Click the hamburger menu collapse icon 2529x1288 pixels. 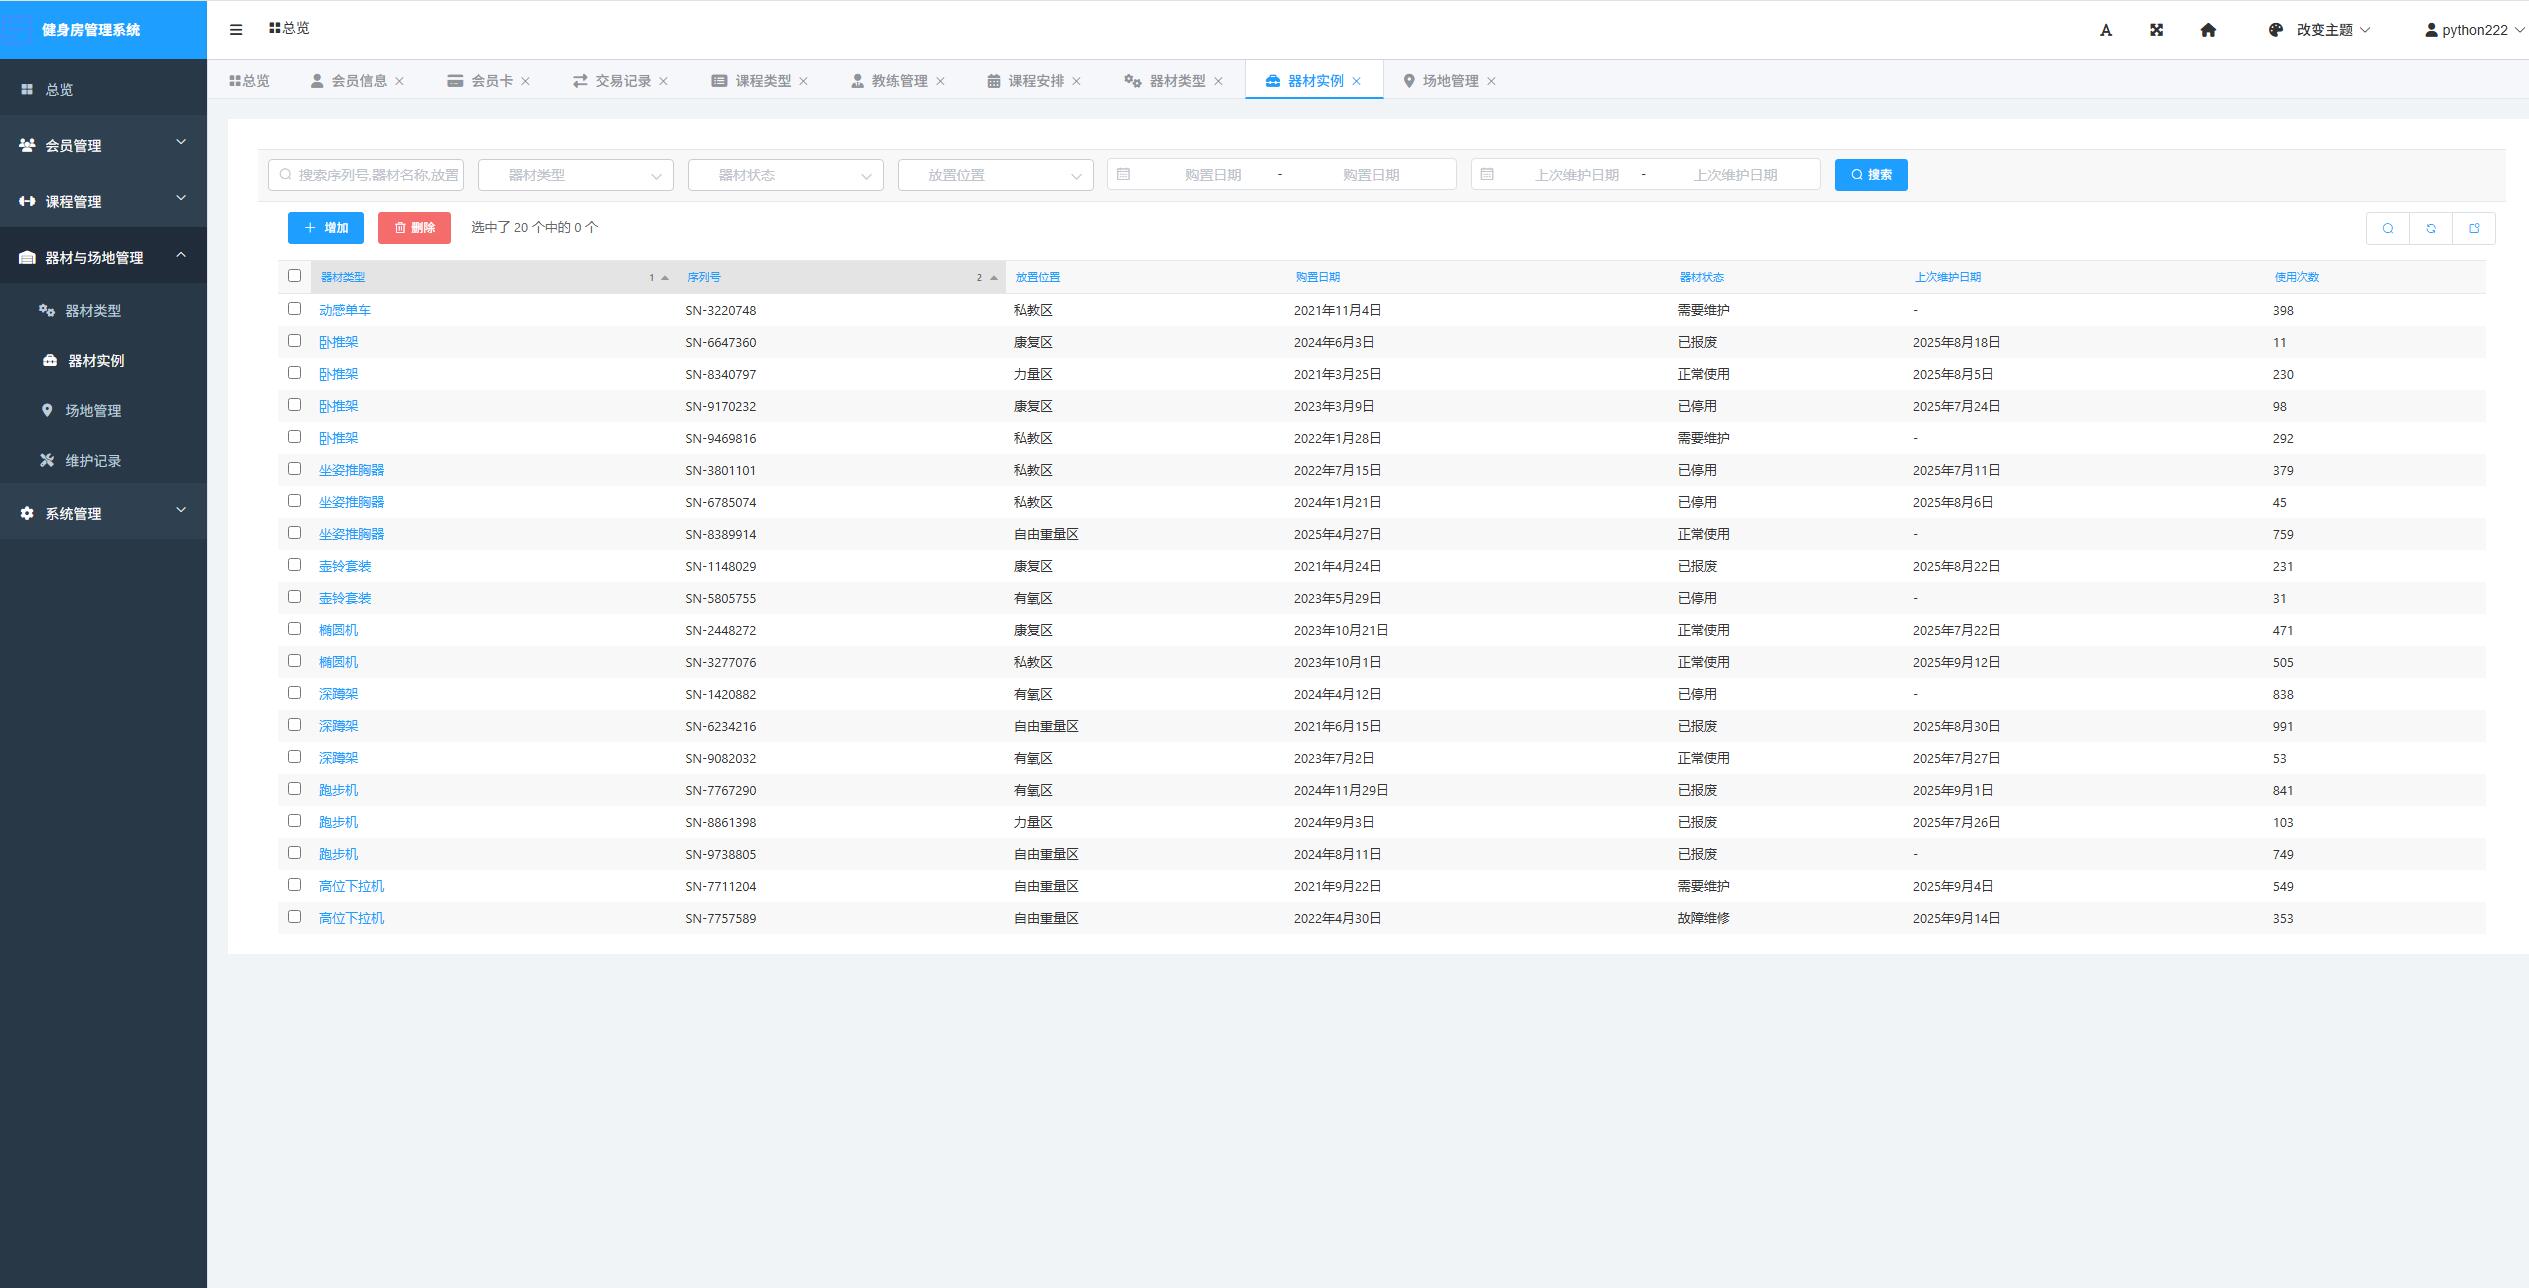click(236, 30)
